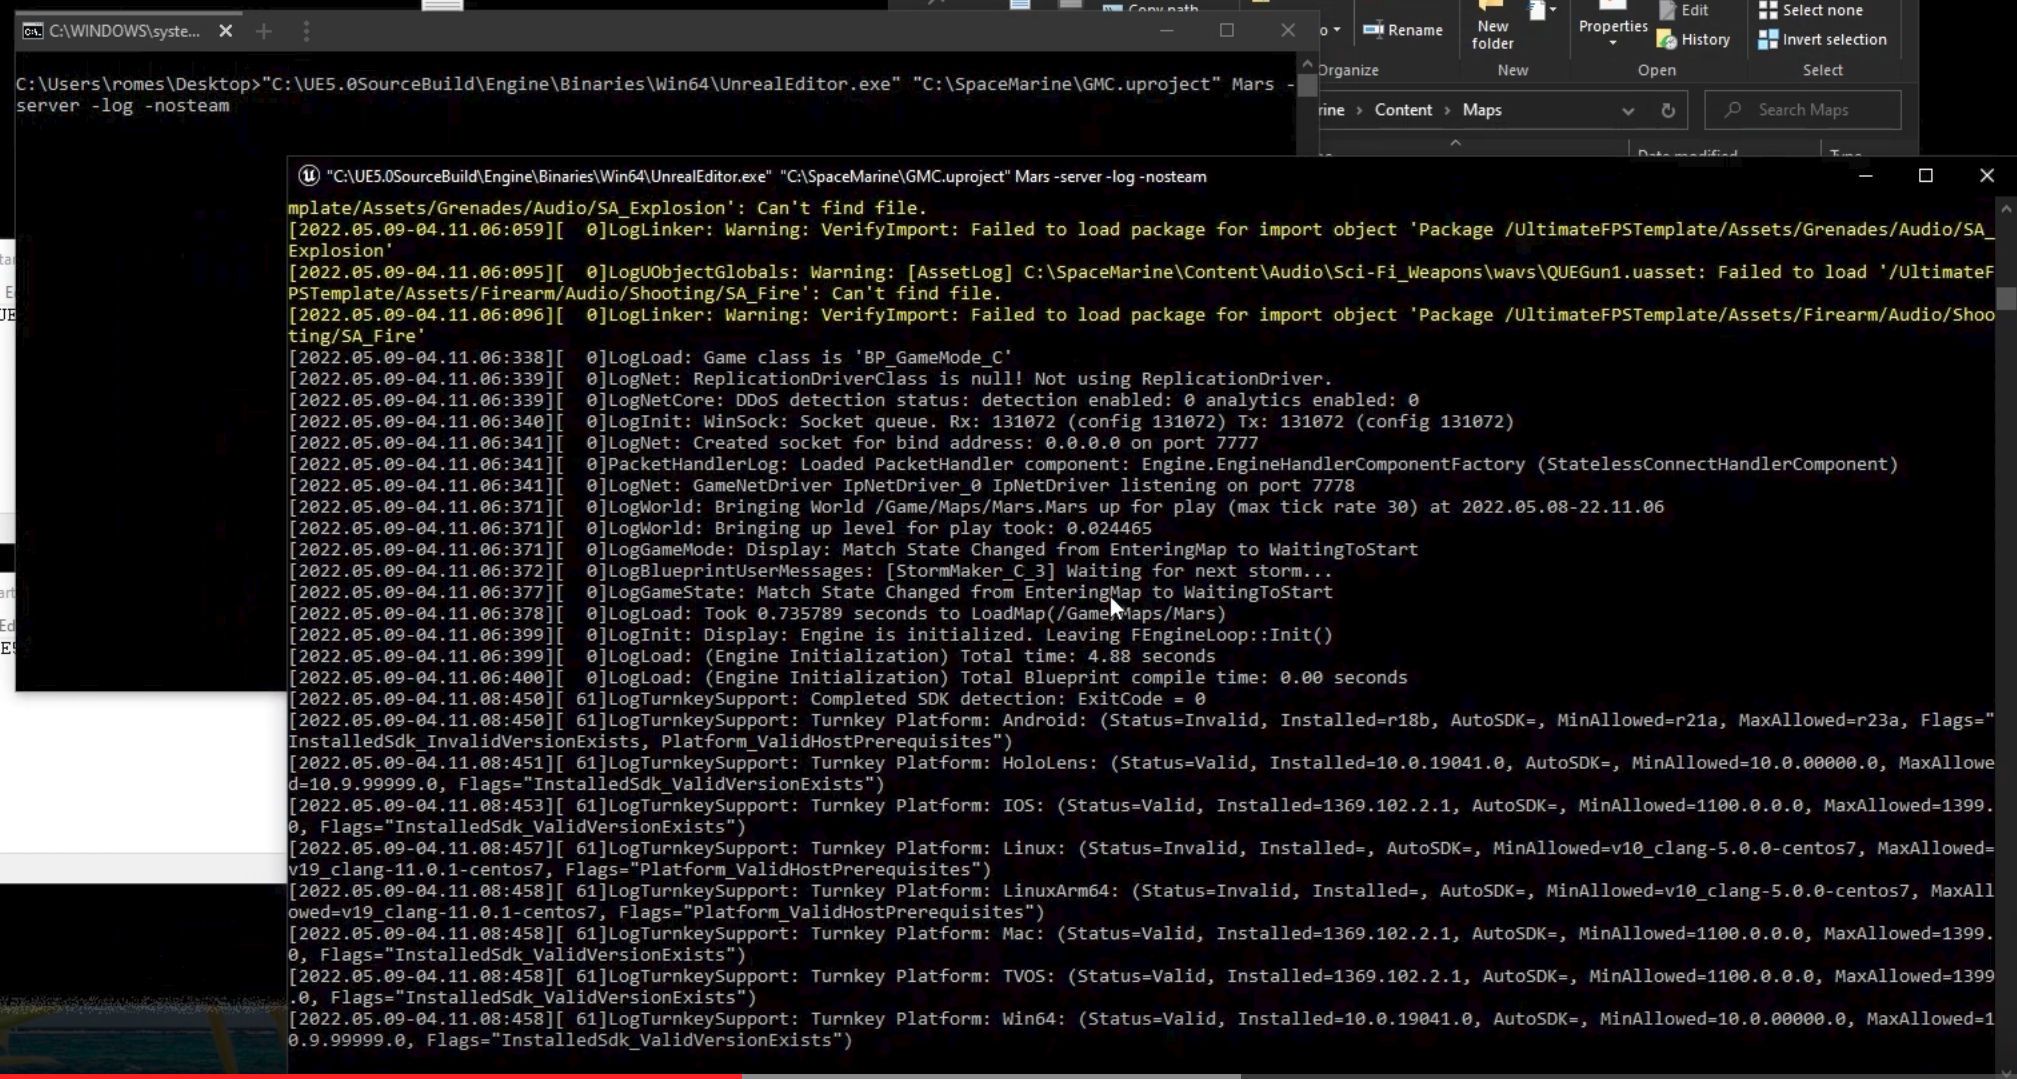2017x1079 pixels.
Task: Close the UnrealEditor server log window
Action: point(1987,176)
